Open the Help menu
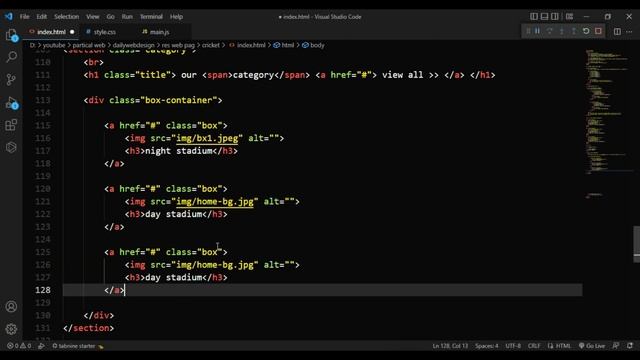 coord(176,17)
